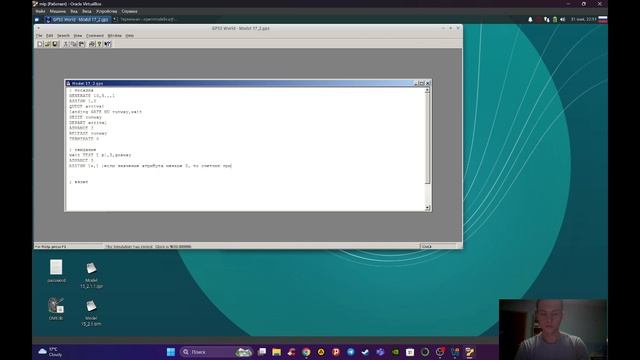Click notification bell in guest panel

530,19
